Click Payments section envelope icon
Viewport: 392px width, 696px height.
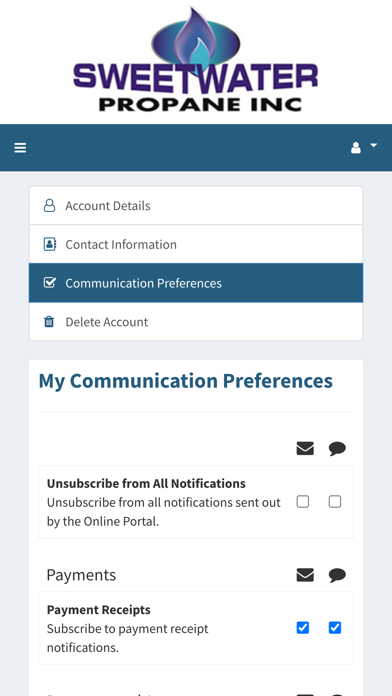click(305, 575)
